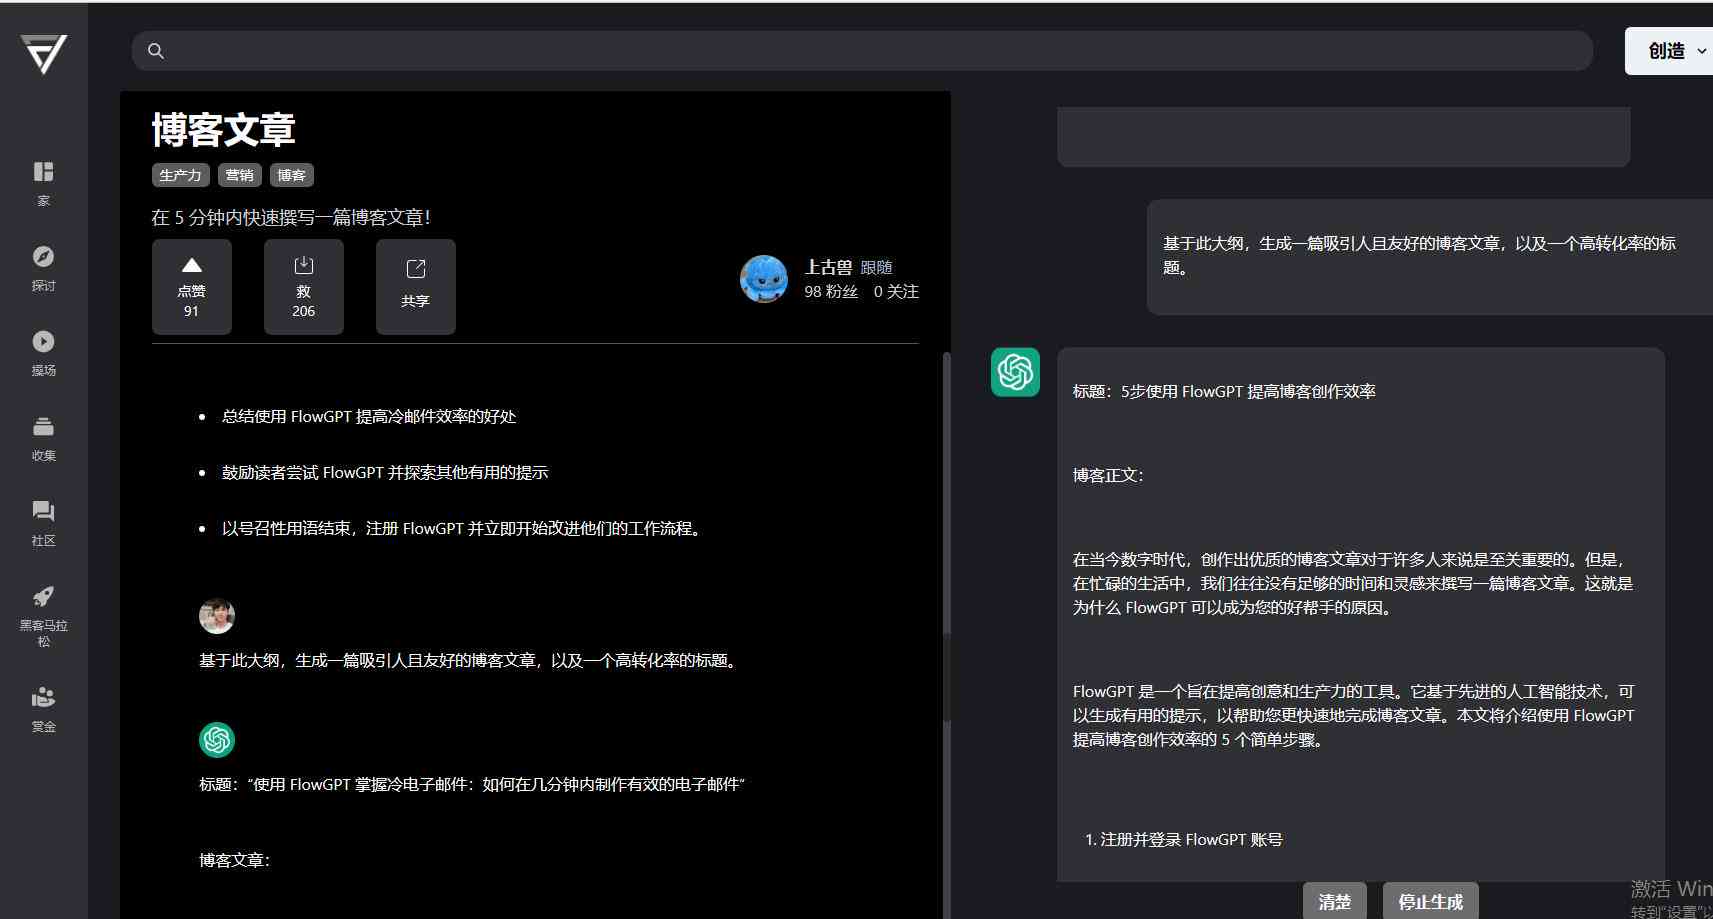The width and height of the screenshot is (1713, 919).
Task: Click the 博客文章 page title
Action: (x=224, y=130)
